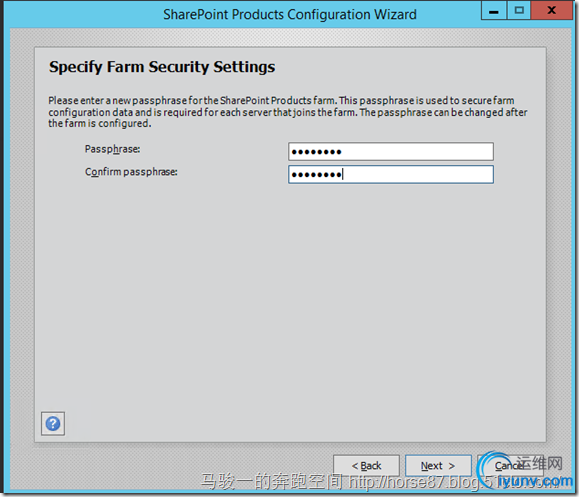The height and width of the screenshot is (497, 579).
Task: Click the Passphrase label
Action: [x=112, y=149]
